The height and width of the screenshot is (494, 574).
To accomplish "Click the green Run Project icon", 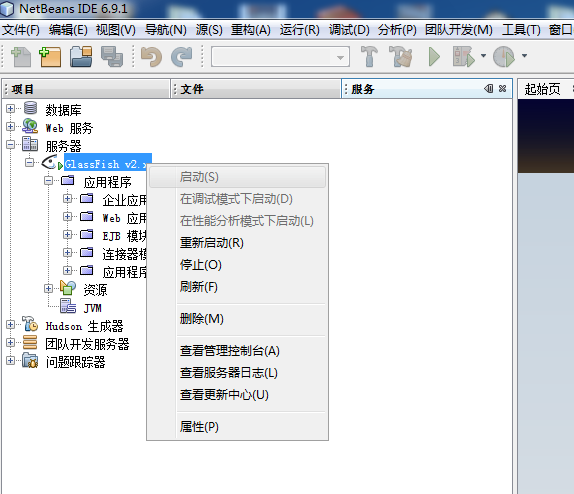I will click(434, 57).
